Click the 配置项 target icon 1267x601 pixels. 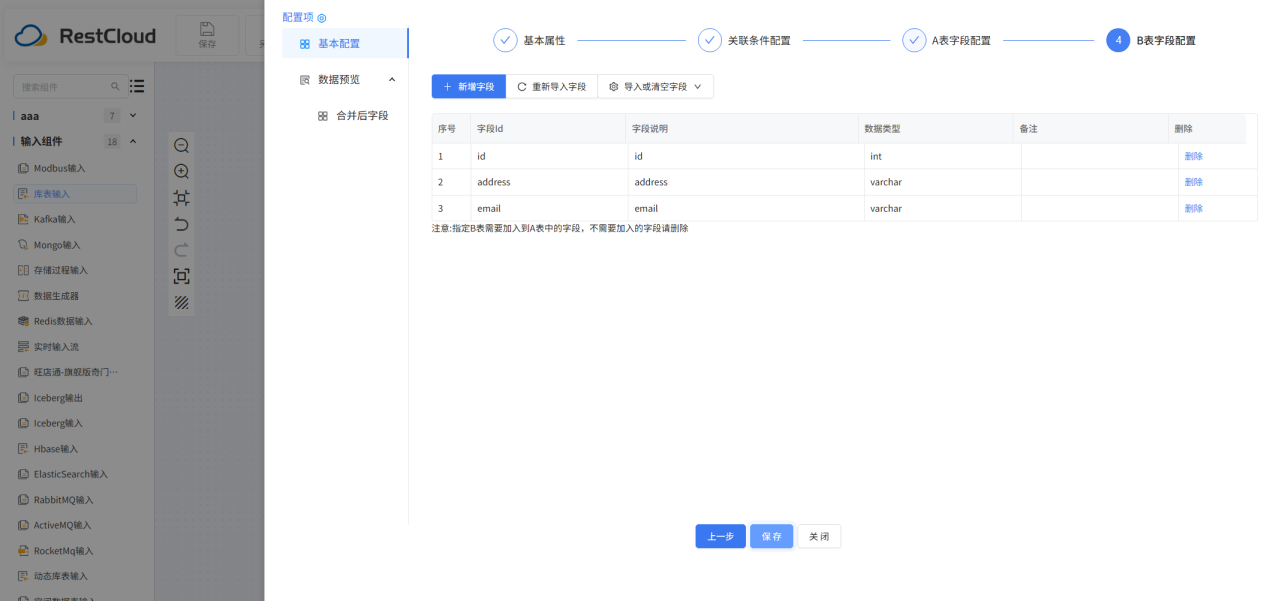pos(322,18)
